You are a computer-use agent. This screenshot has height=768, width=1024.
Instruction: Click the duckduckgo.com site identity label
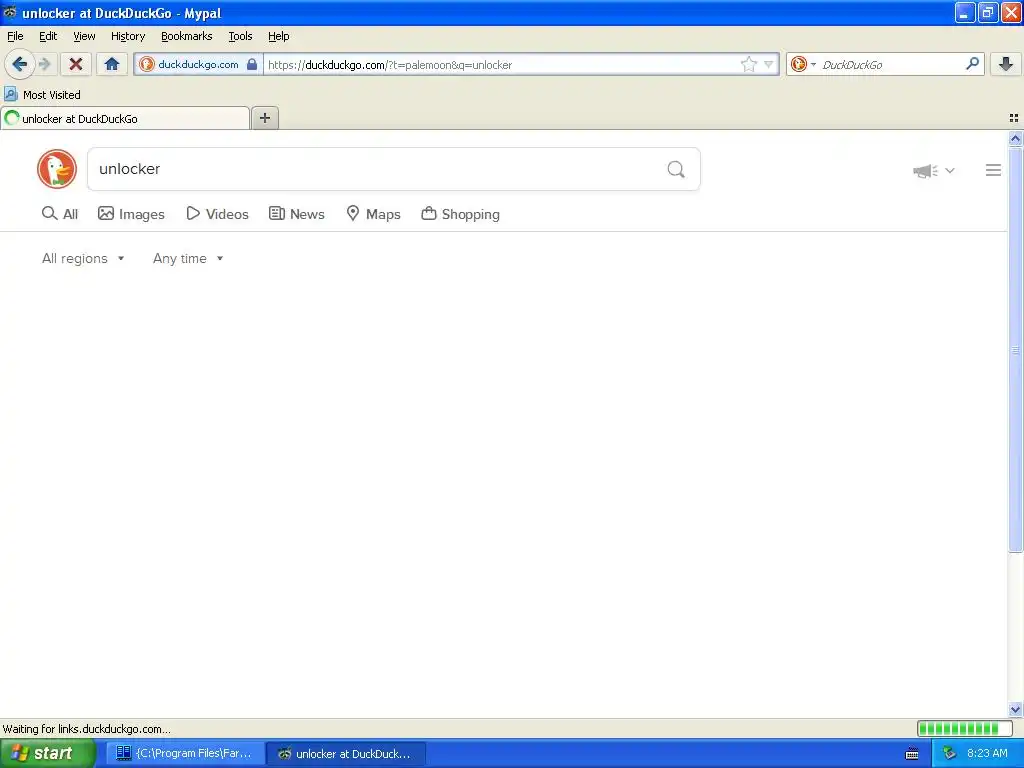tap(198, 64)
